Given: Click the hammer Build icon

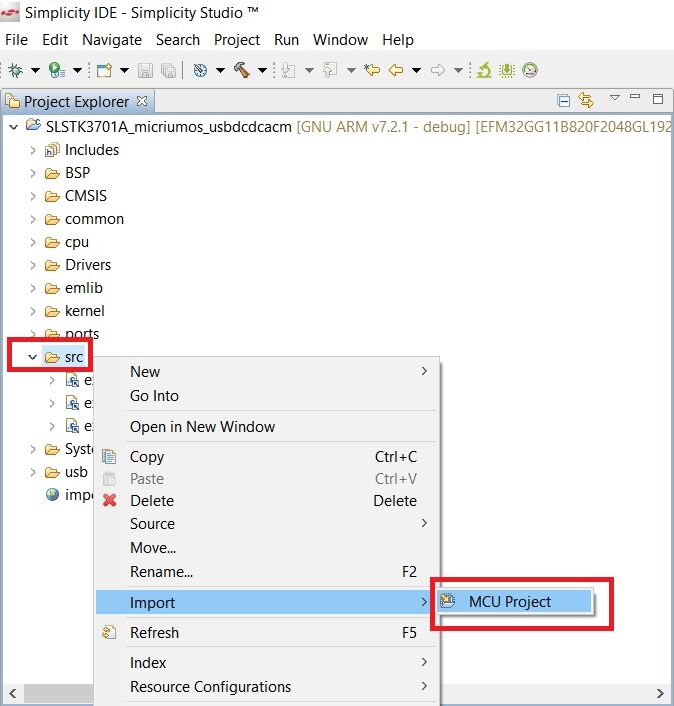Looking at the screenshot, I should 242,70.
